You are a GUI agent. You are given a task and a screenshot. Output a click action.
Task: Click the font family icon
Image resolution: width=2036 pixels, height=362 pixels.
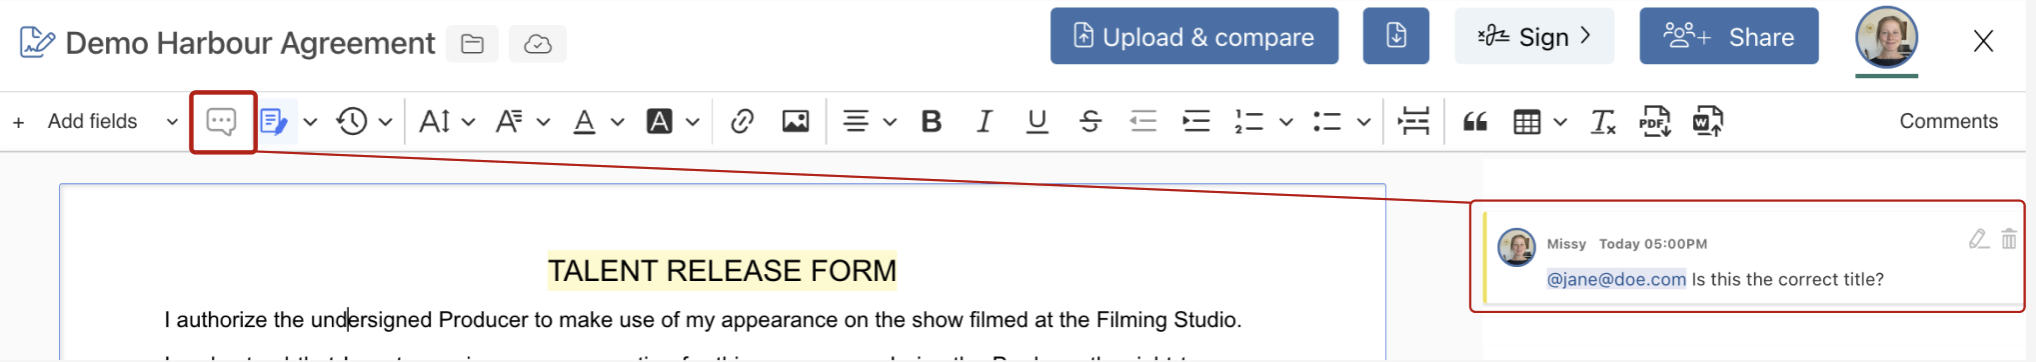click(x=509, y=122)
